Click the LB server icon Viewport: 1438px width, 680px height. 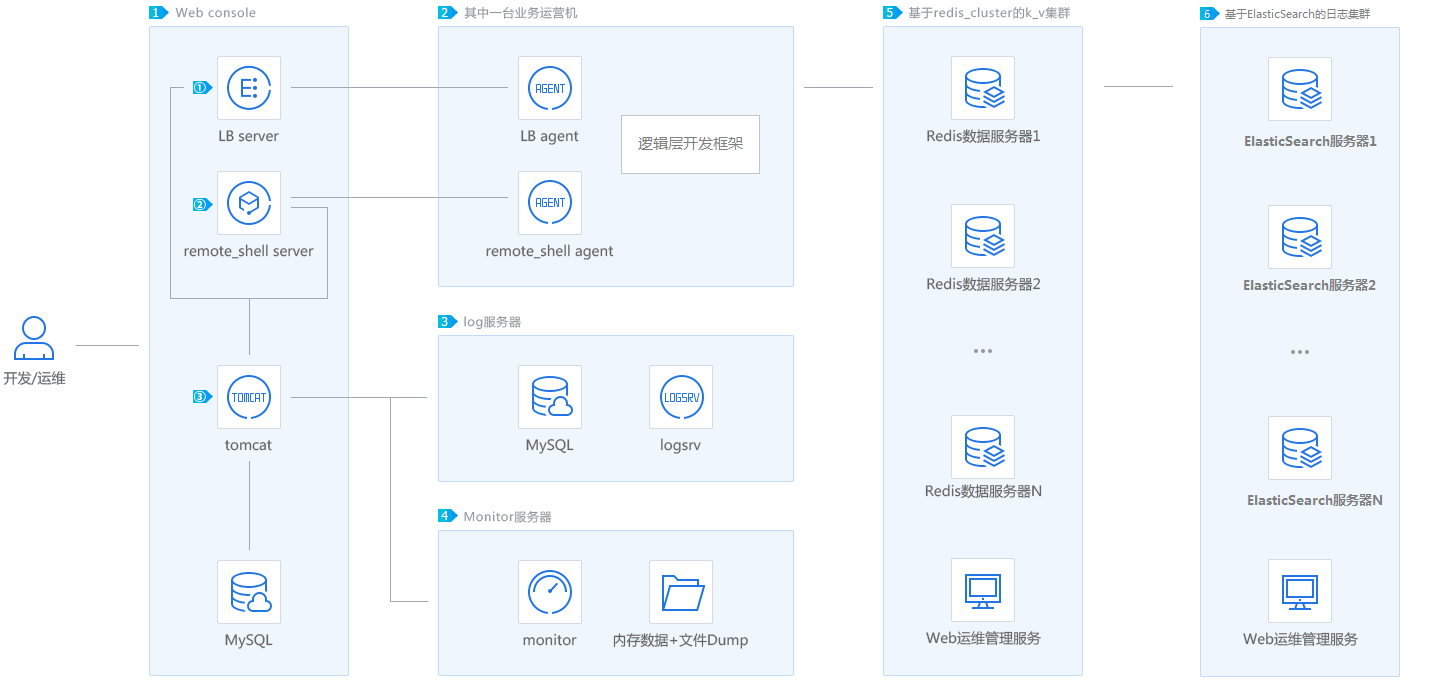(x=248, y=88)
